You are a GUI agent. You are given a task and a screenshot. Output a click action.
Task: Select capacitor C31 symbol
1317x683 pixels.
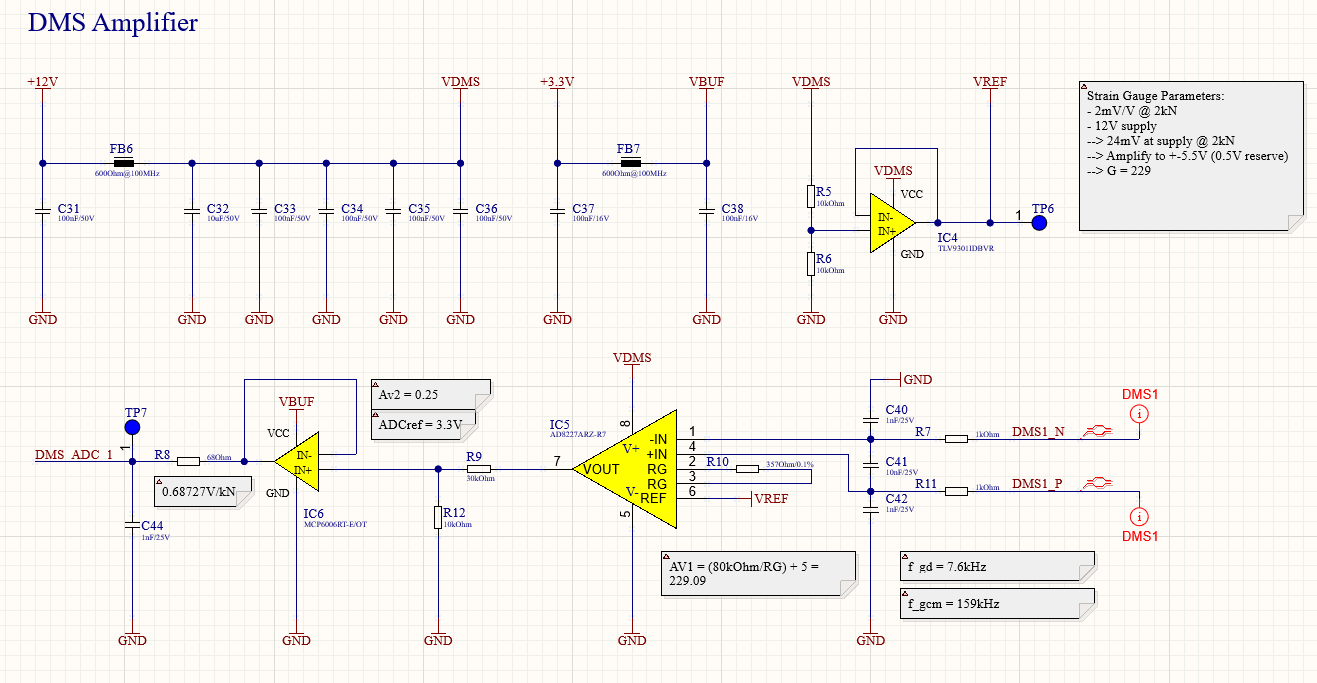(x=42, y=211)
